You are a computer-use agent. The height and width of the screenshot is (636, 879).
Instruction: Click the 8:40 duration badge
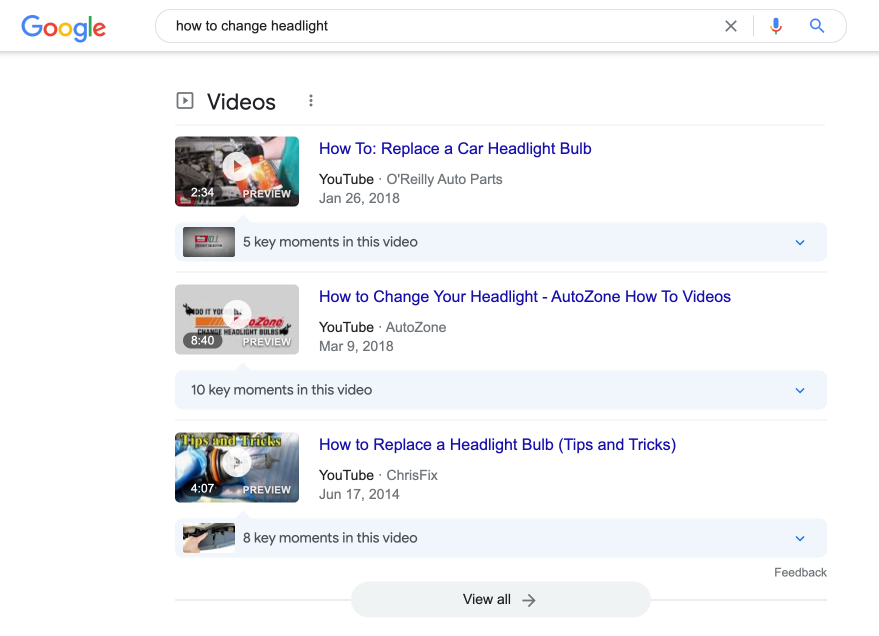(x=202, y=340)
